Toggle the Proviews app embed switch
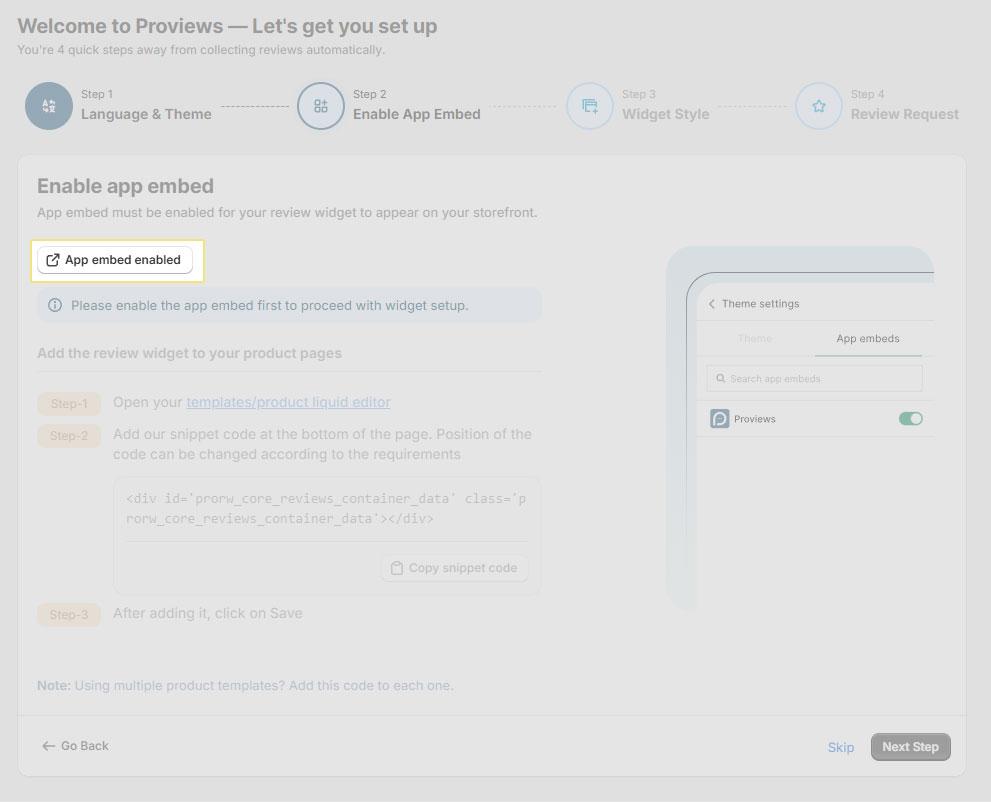 click(910, 418)
